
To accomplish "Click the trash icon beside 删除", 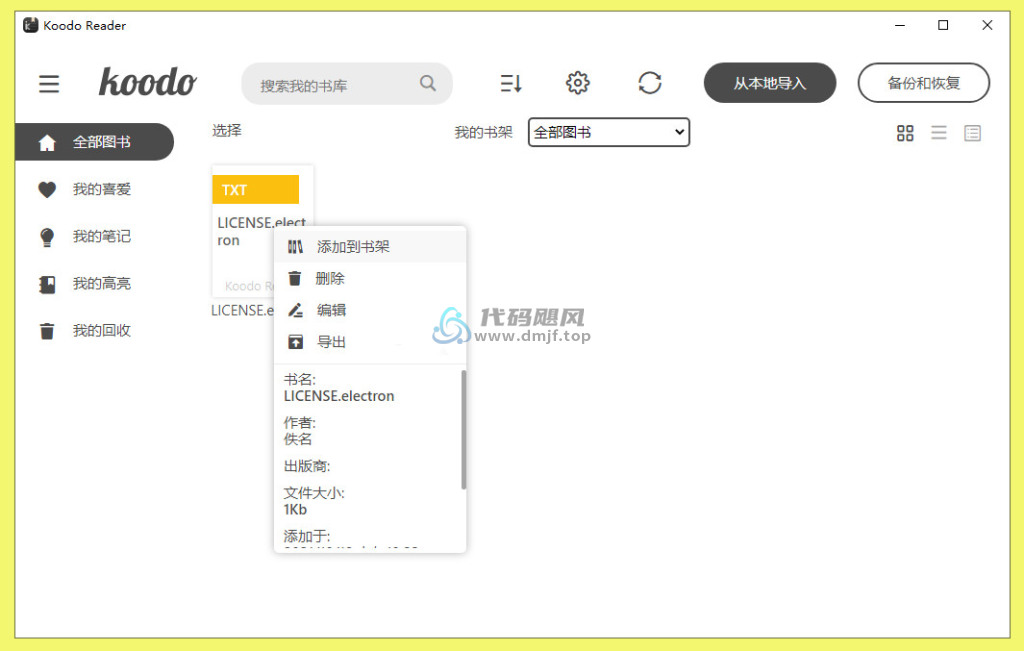I will pos(295,279).
